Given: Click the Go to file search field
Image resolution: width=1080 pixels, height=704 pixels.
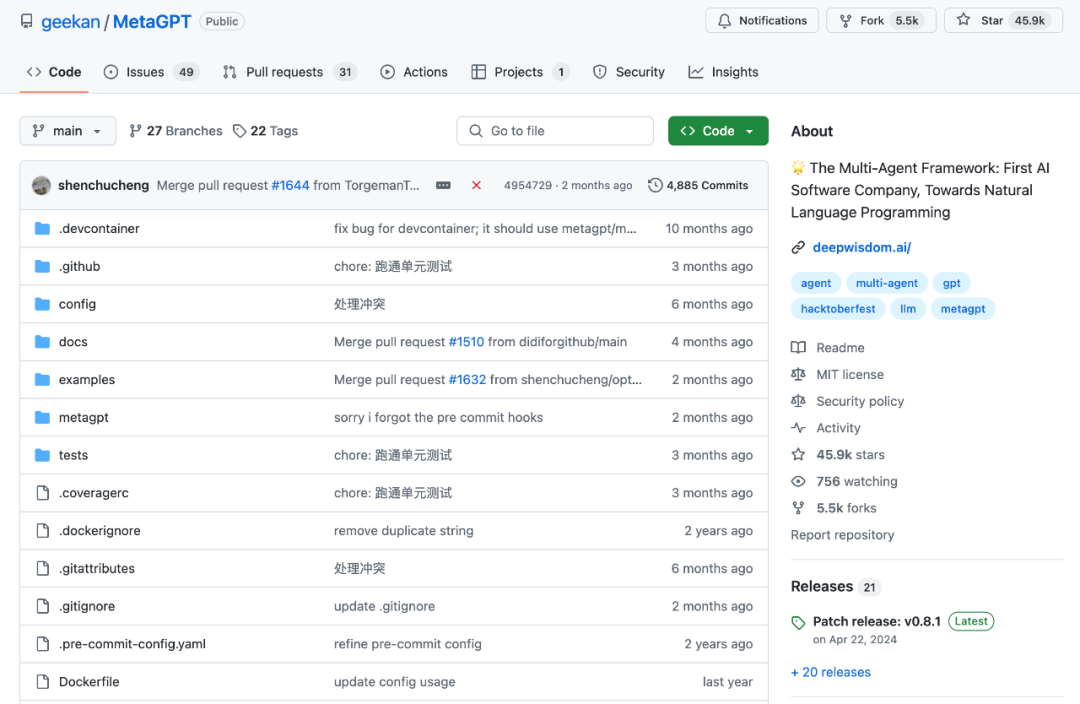Looking at the screenshot, I should coord(555,131).
